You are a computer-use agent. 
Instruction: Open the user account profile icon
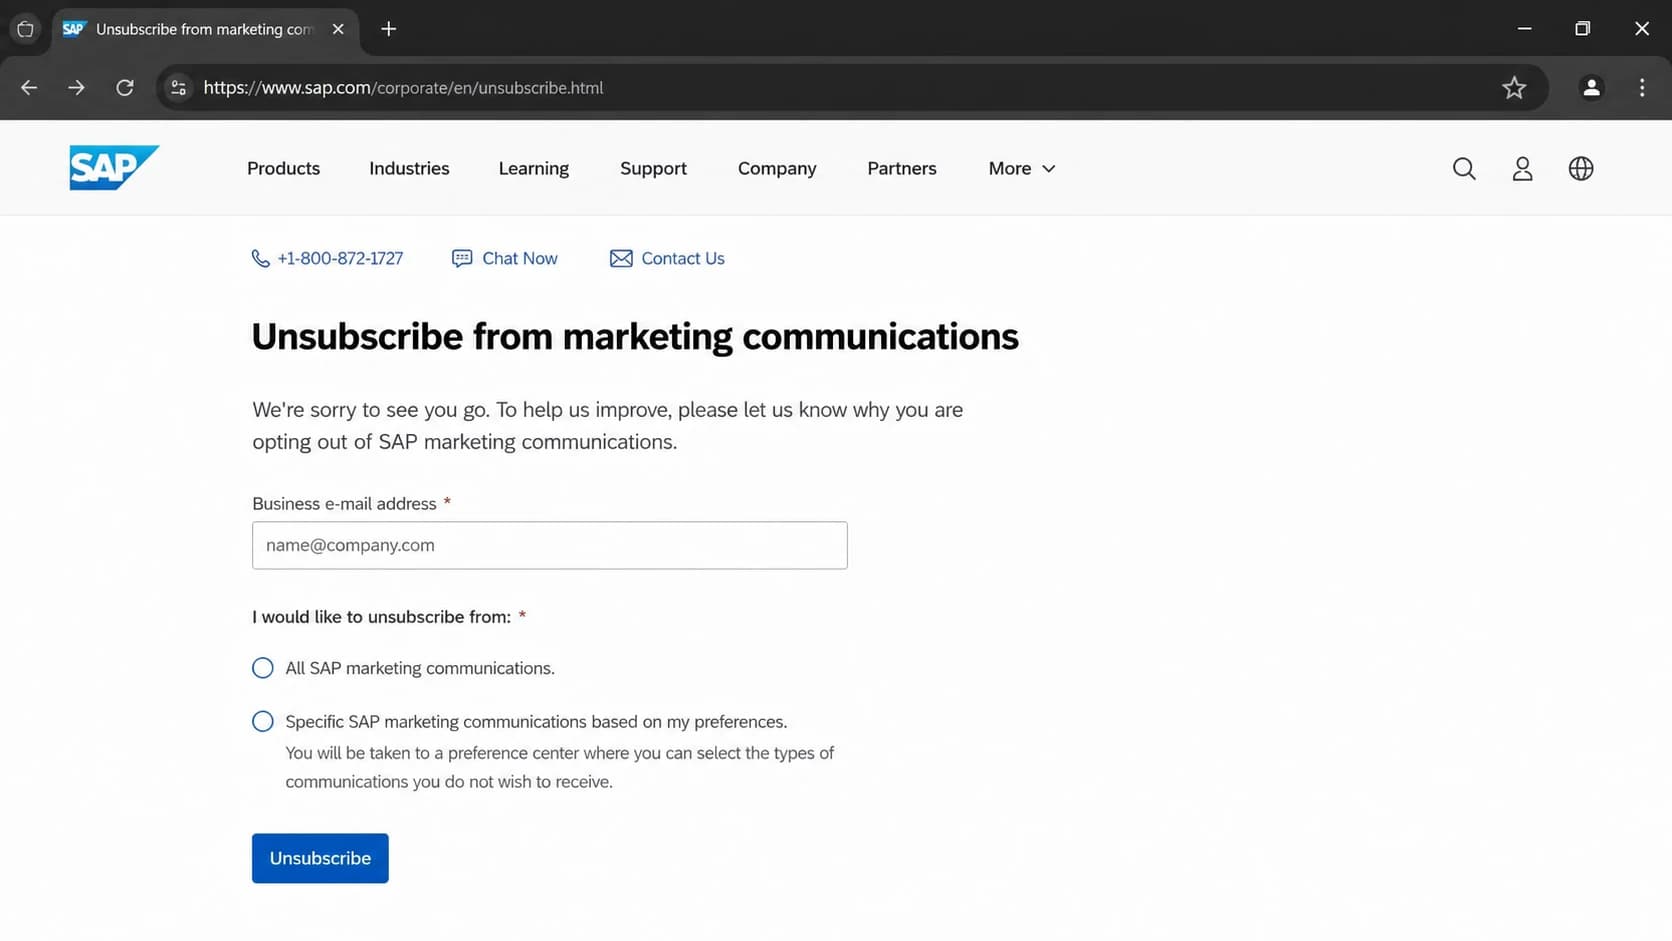1522,168
